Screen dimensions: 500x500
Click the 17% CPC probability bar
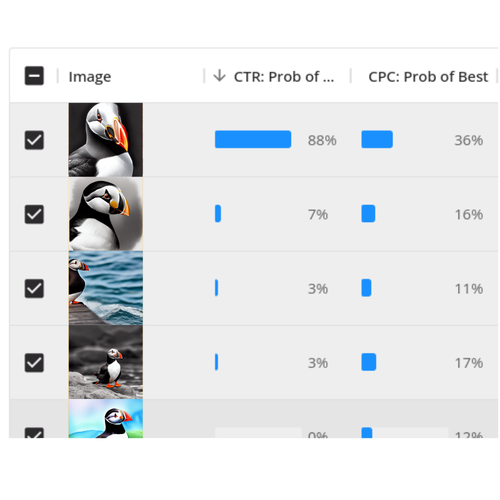369,362
